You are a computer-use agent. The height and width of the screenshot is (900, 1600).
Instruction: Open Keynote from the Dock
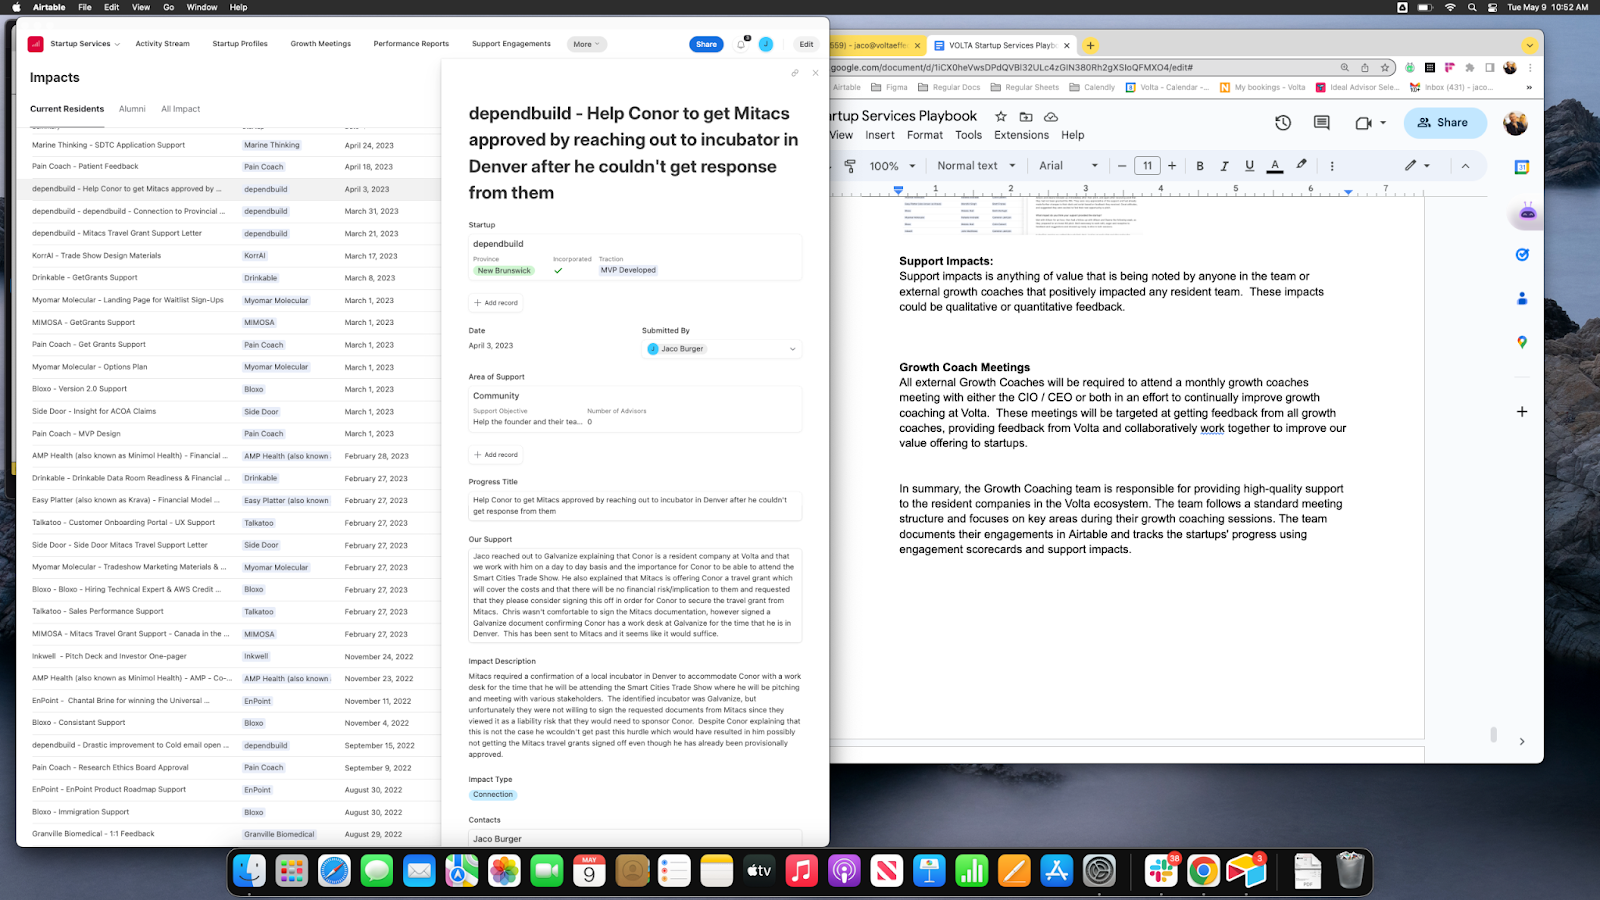pyautogui.click(x=929, y=871)
